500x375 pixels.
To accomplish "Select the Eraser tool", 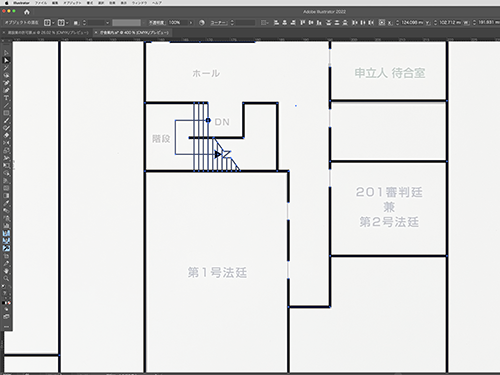I will [6, 135].
